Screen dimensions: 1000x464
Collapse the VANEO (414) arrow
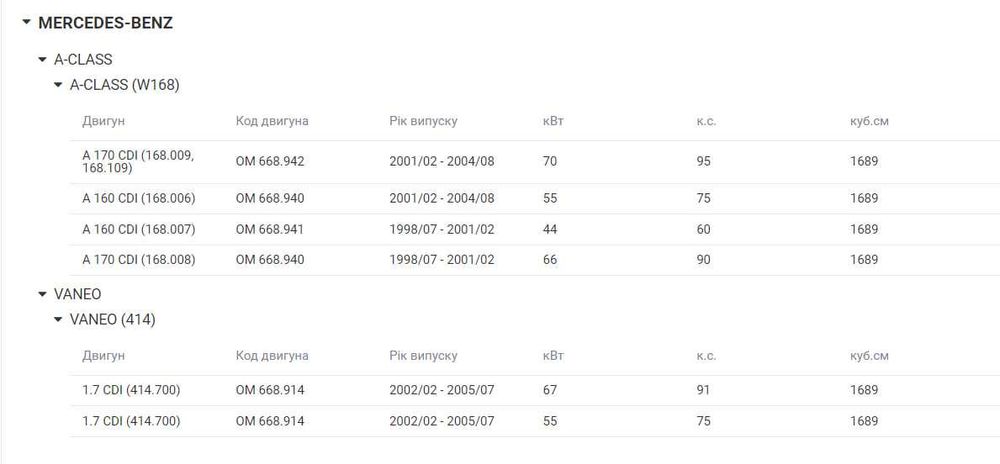click(58, 319)
